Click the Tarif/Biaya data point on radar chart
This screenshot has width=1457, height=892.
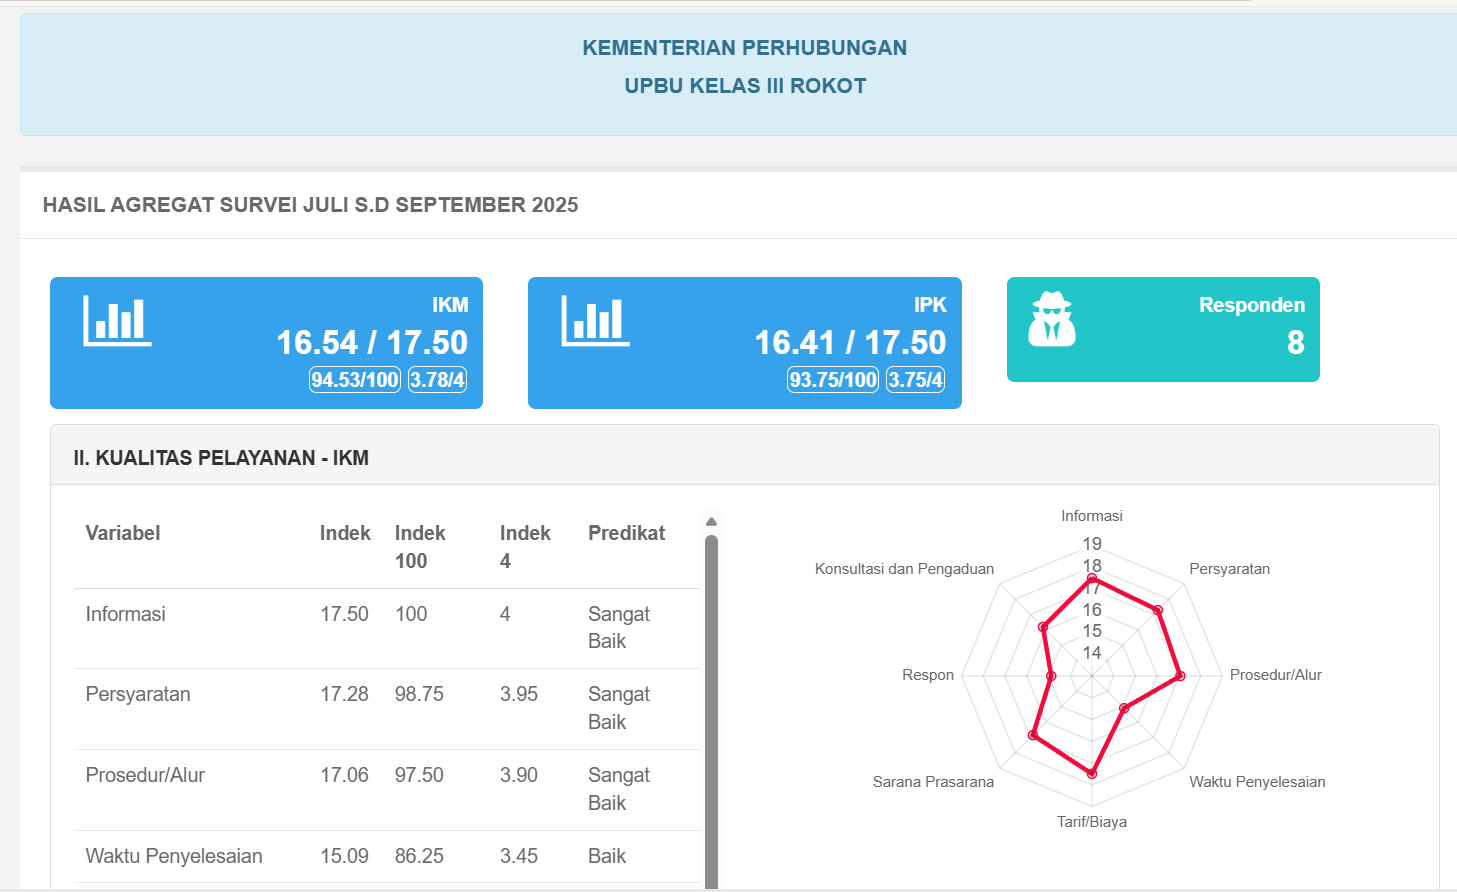[x=1092, y=774]
